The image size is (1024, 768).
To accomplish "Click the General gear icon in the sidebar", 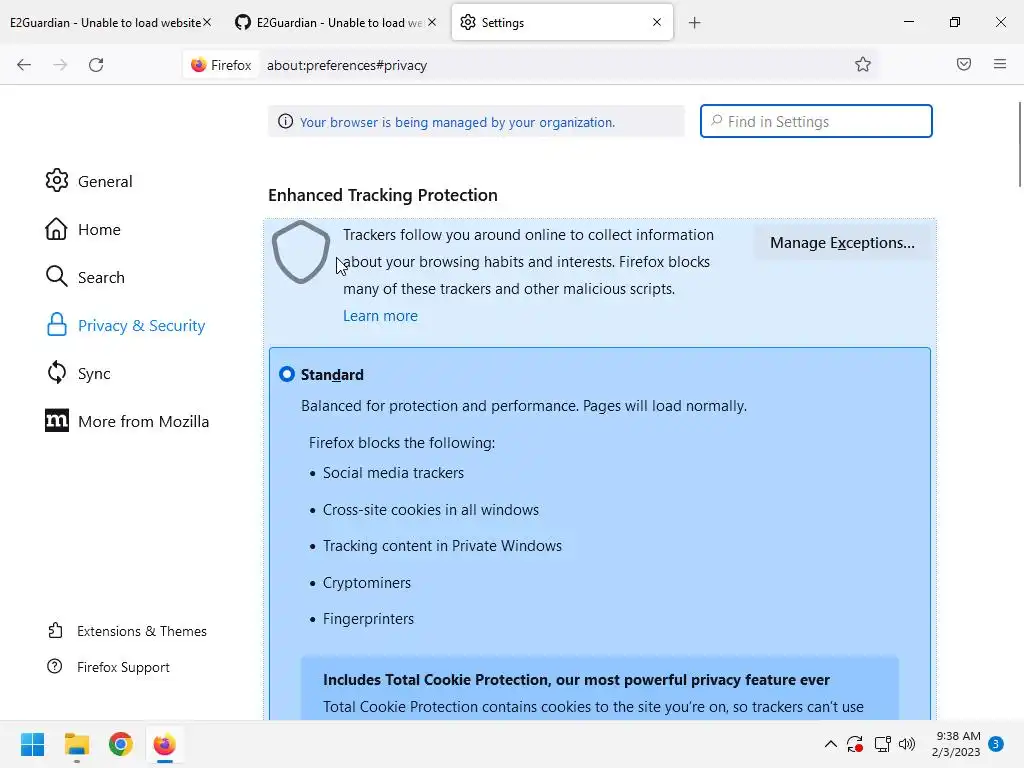I will [56, 180].
